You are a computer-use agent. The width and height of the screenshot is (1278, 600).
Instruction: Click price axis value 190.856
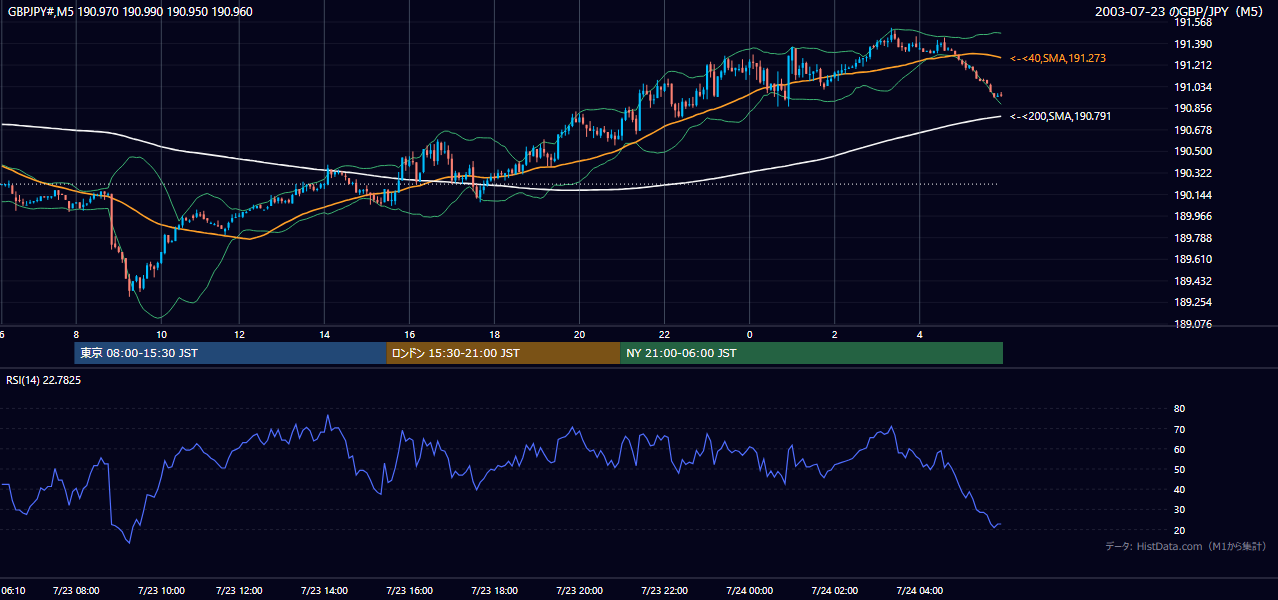1193,109
